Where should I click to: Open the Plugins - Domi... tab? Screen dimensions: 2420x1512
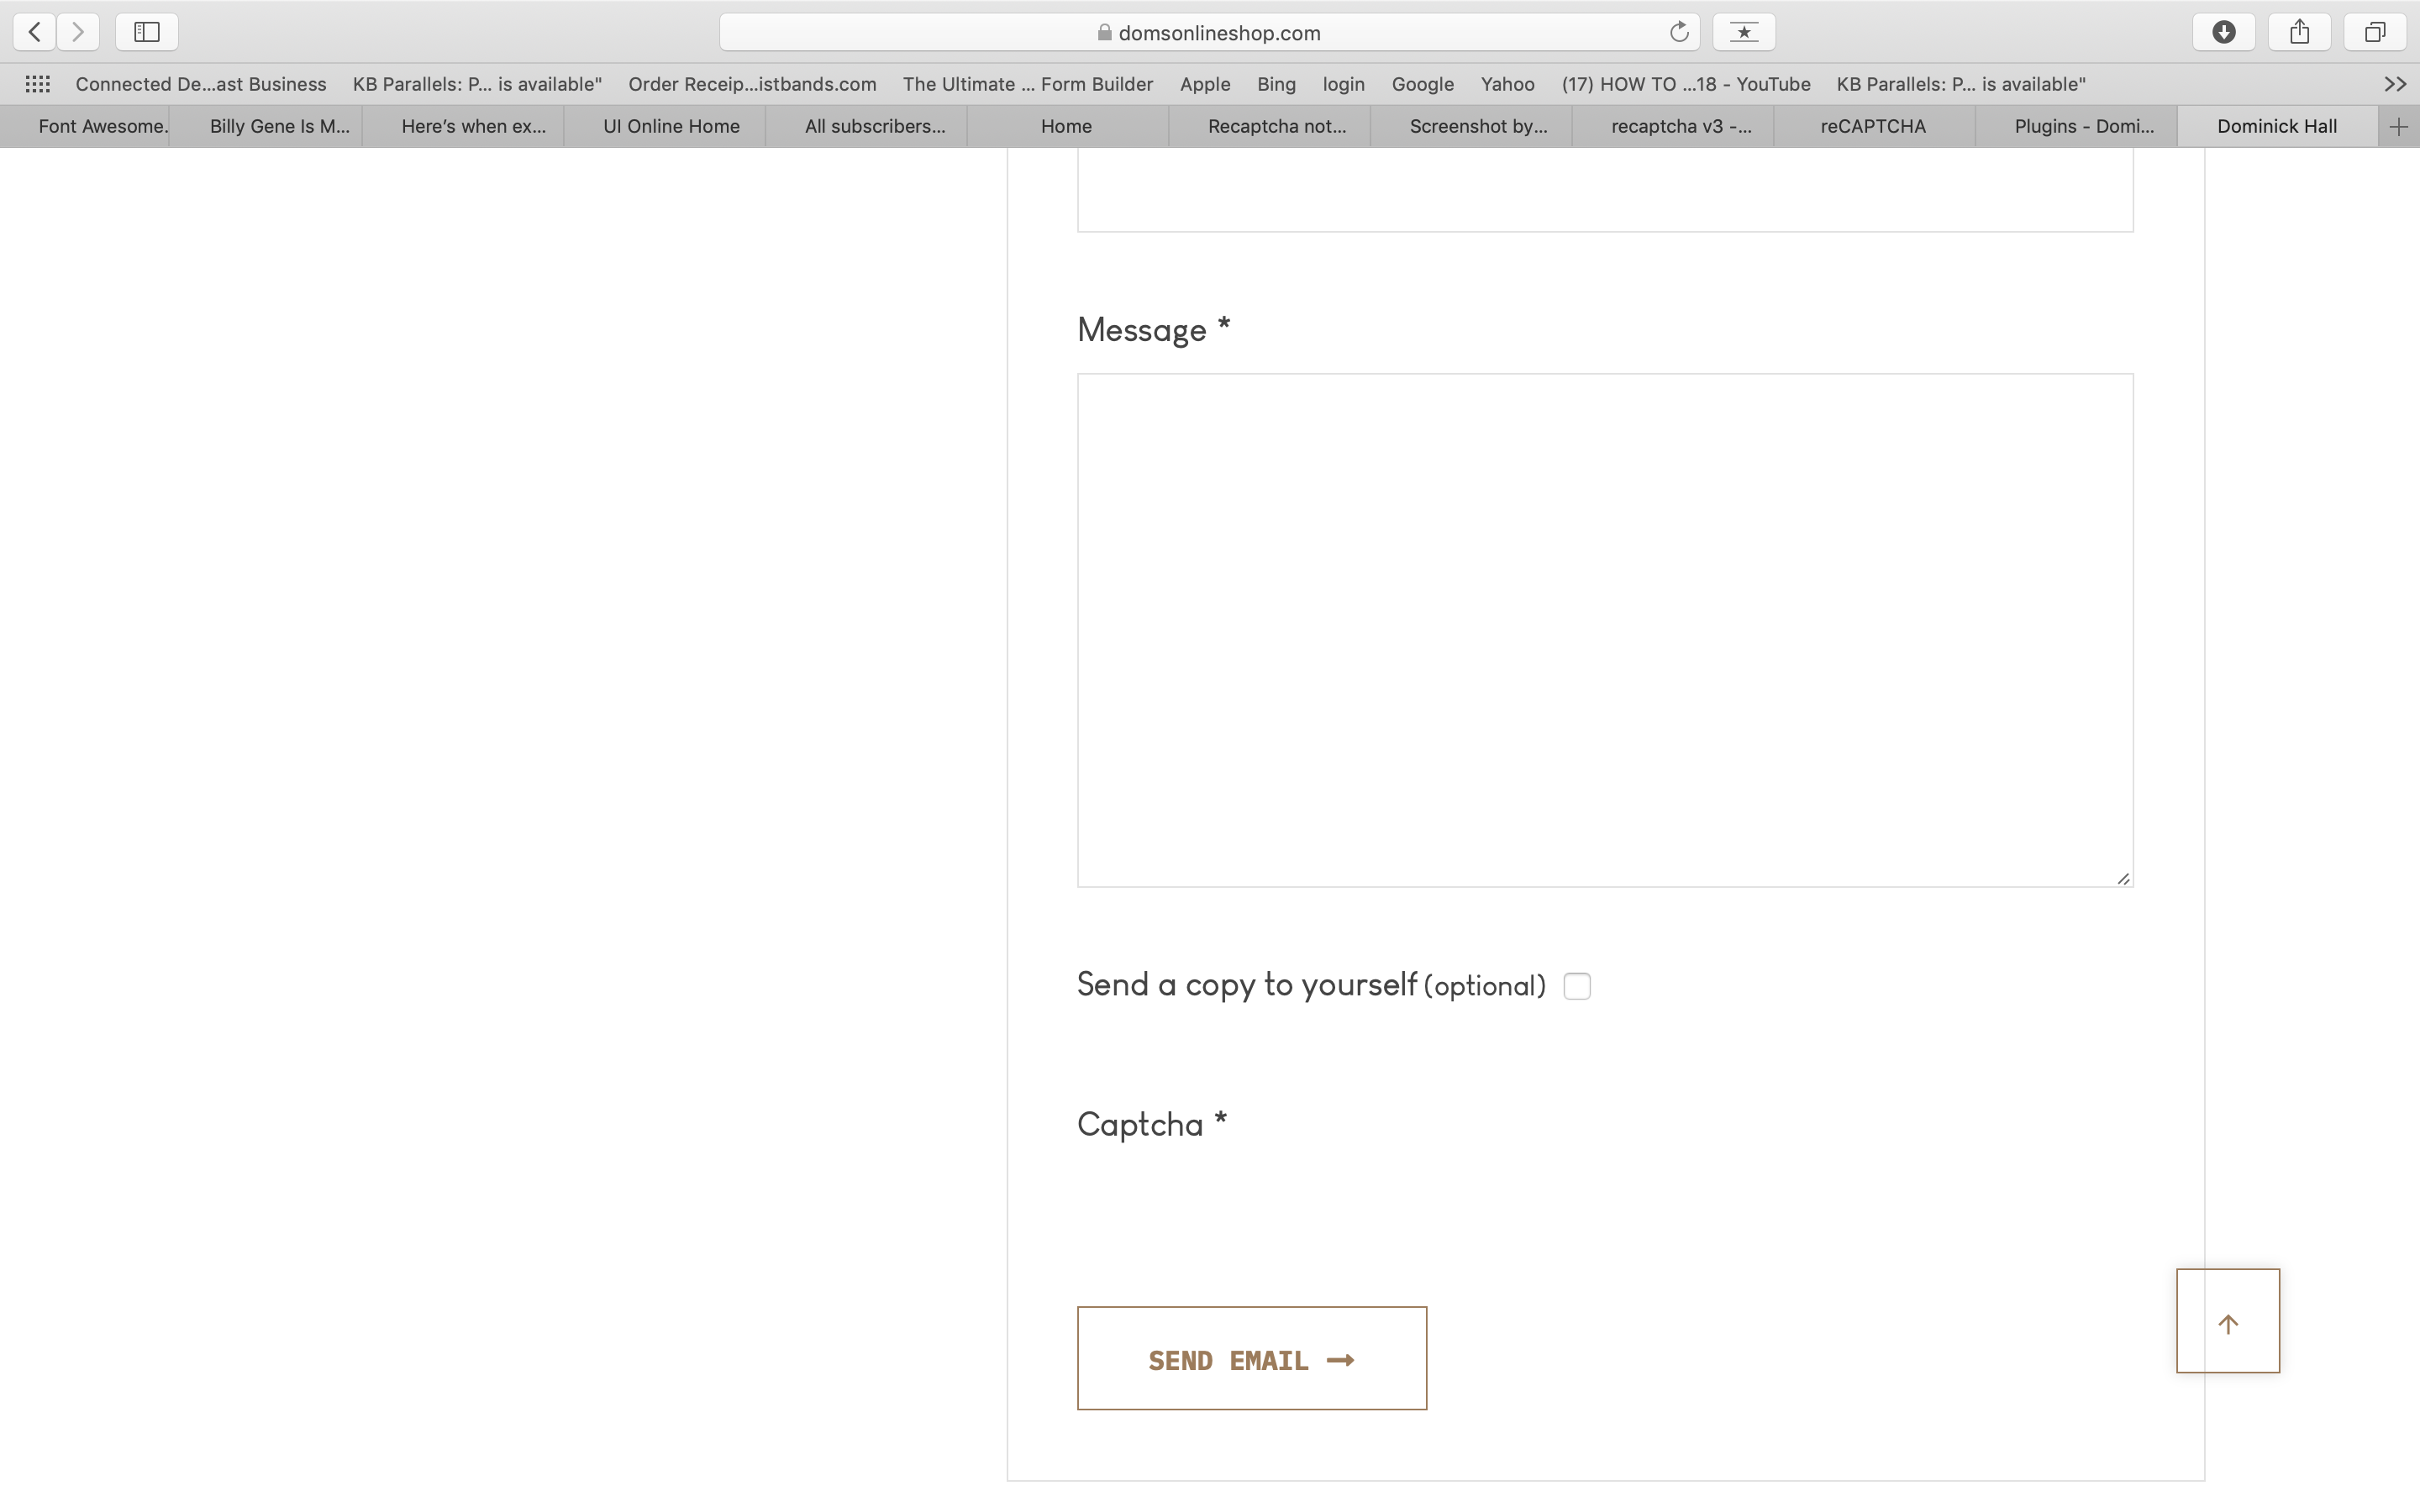(2083, 126)
